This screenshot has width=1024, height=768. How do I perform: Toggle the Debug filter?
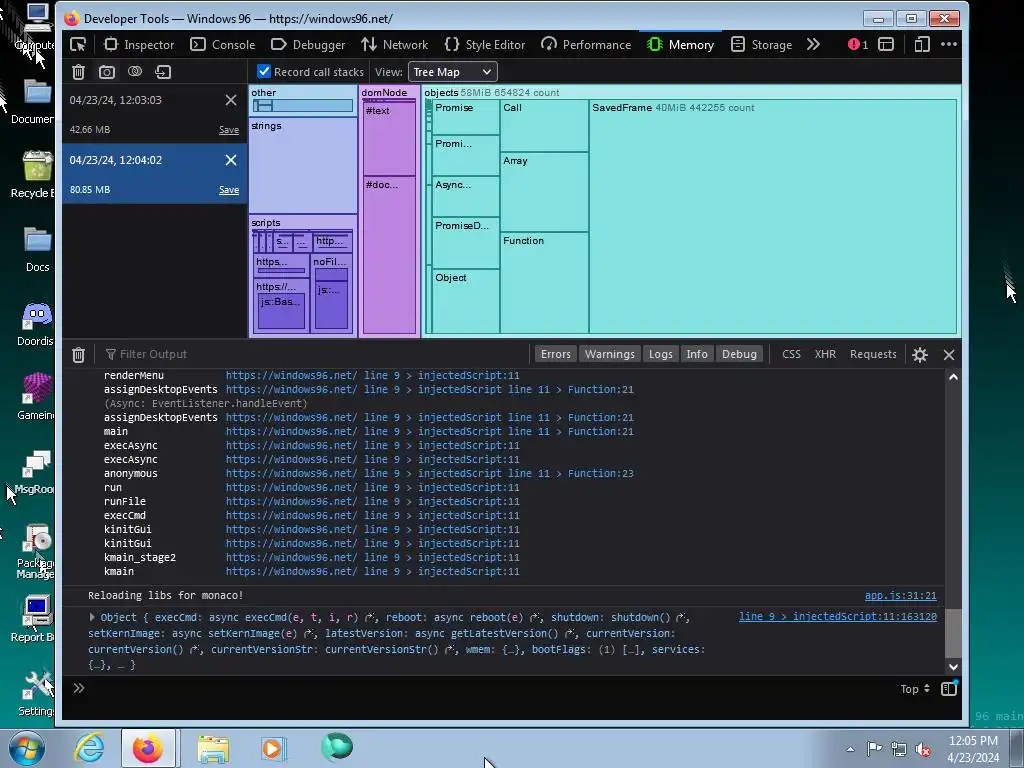pos(739,354)
